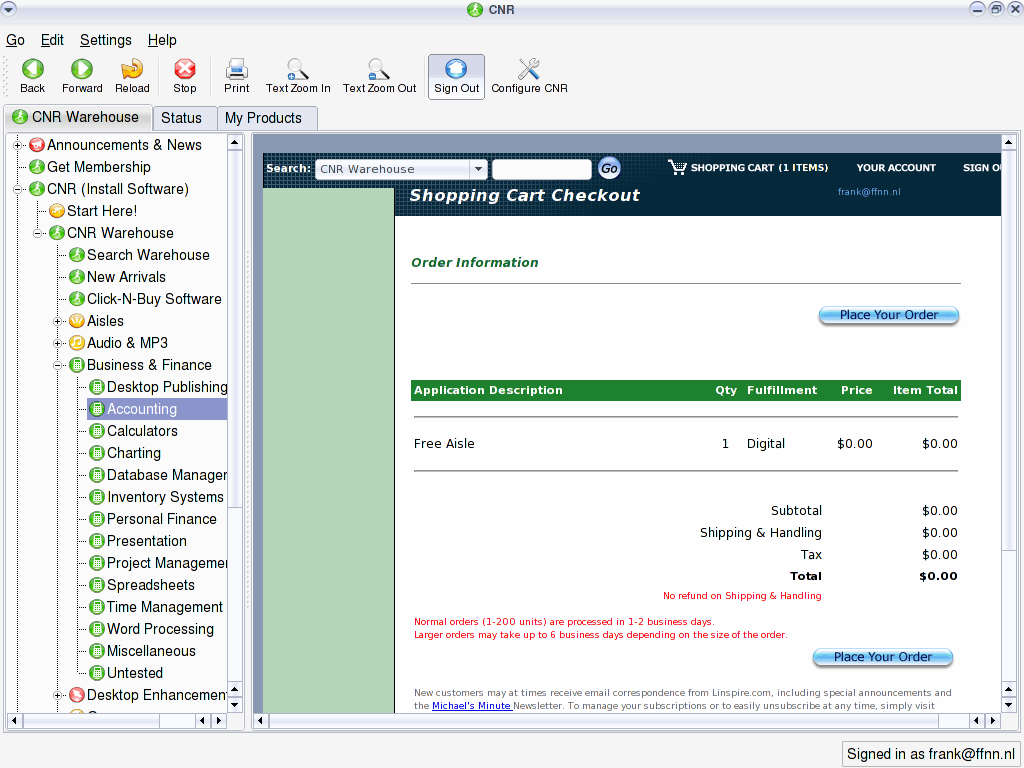Click the web page vertical scrollbar down arrow

point(1009,705)
